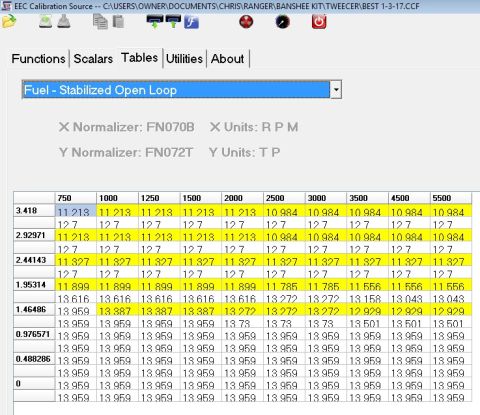Screen dimensions: 480x415
Task: Click the red round record icon
Action: pos(246,22)
